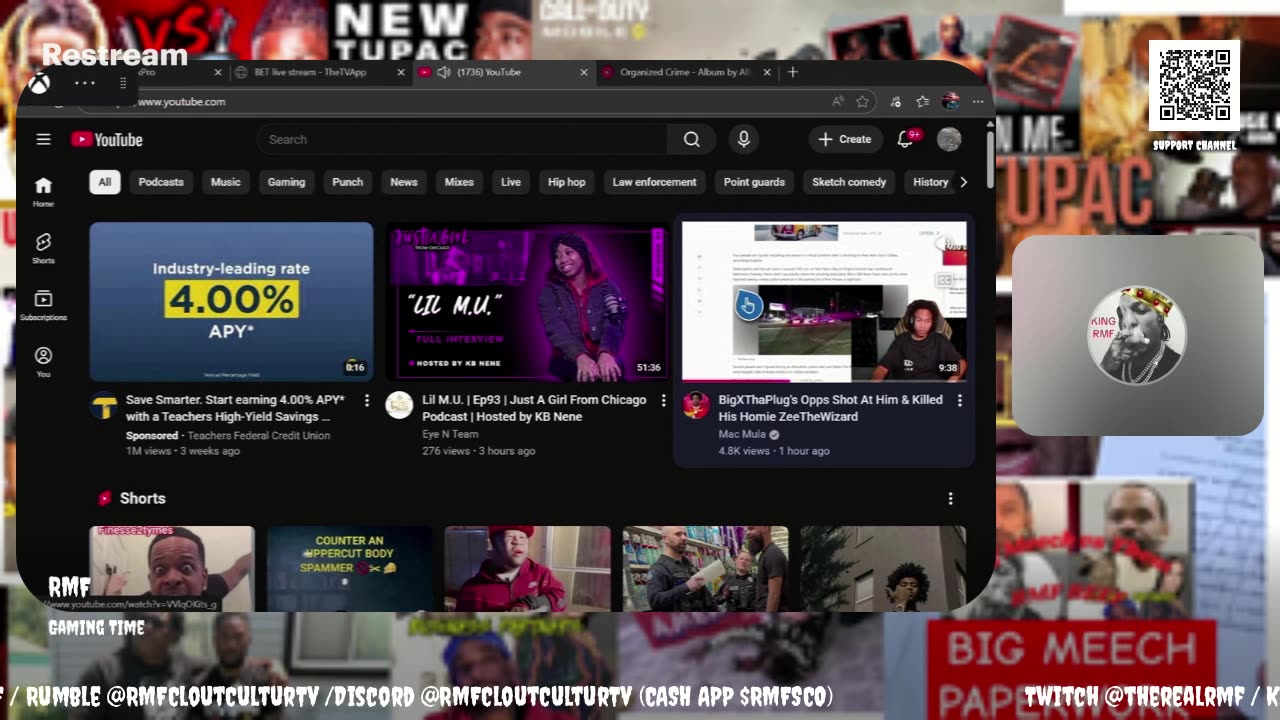
Task: Open the Shorts section more options
Action: pos(950,498)
